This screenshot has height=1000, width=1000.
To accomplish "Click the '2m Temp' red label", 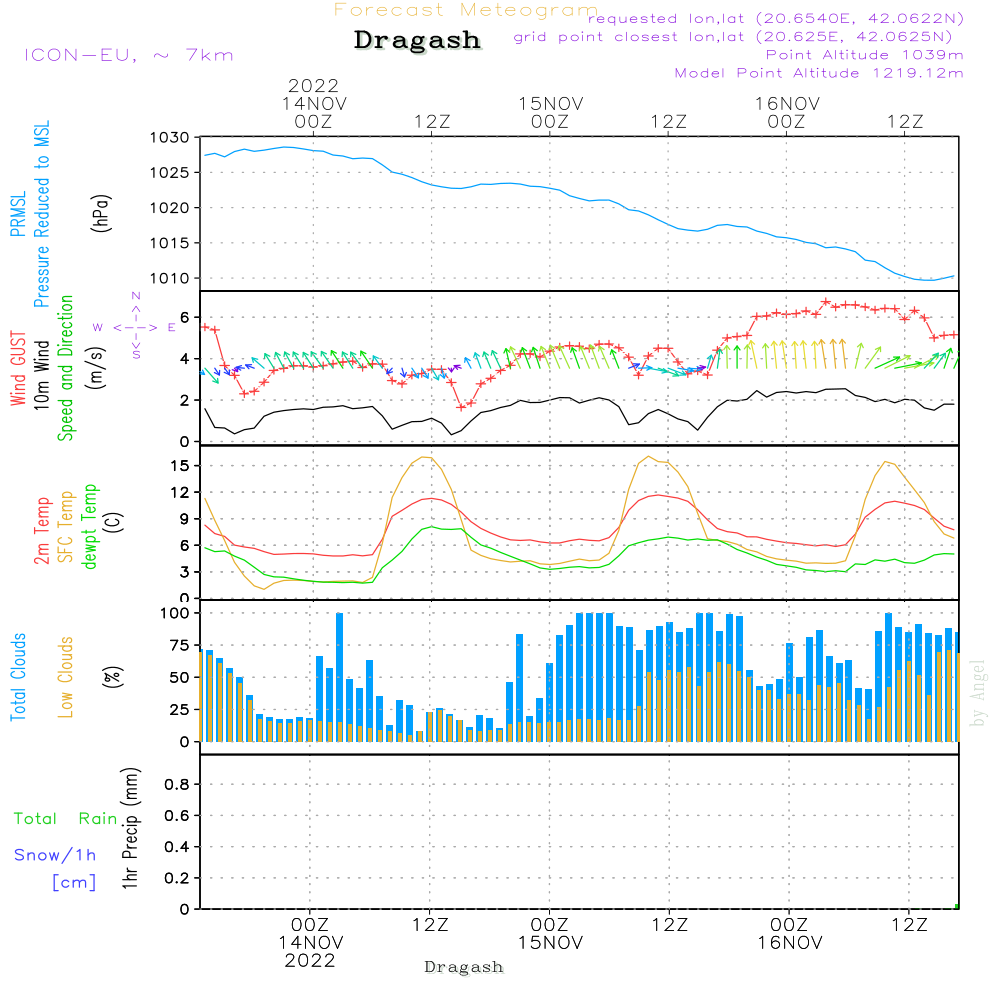I will coord(41,531).
